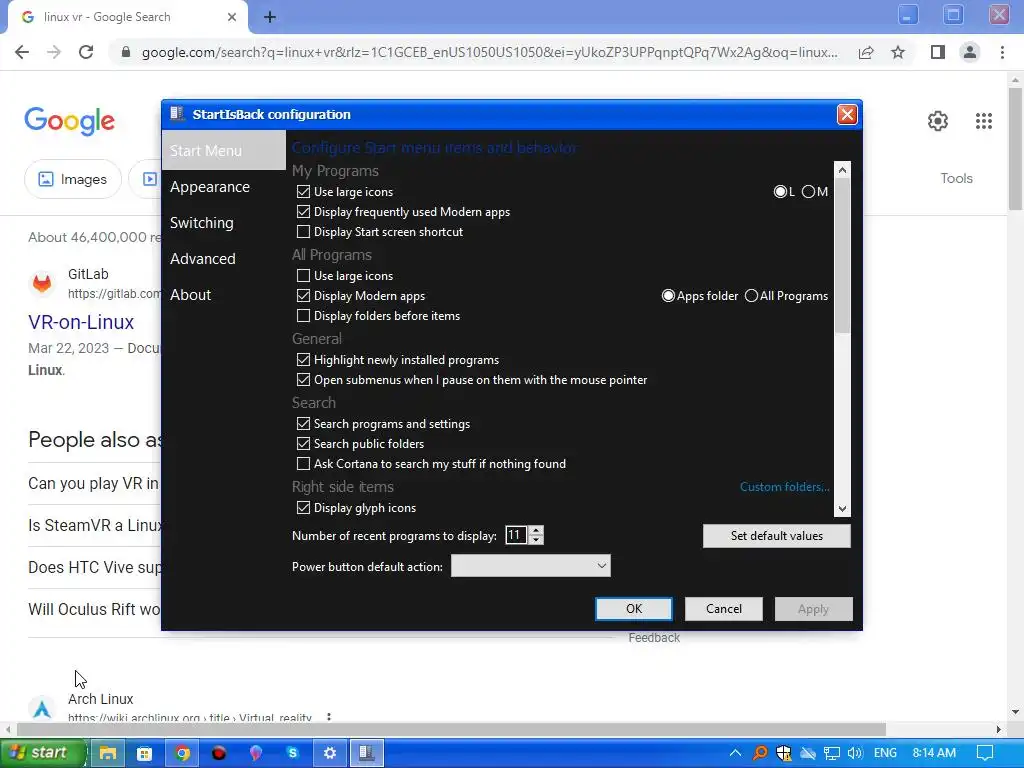Open the Start button on taskbar

[42, 753]
